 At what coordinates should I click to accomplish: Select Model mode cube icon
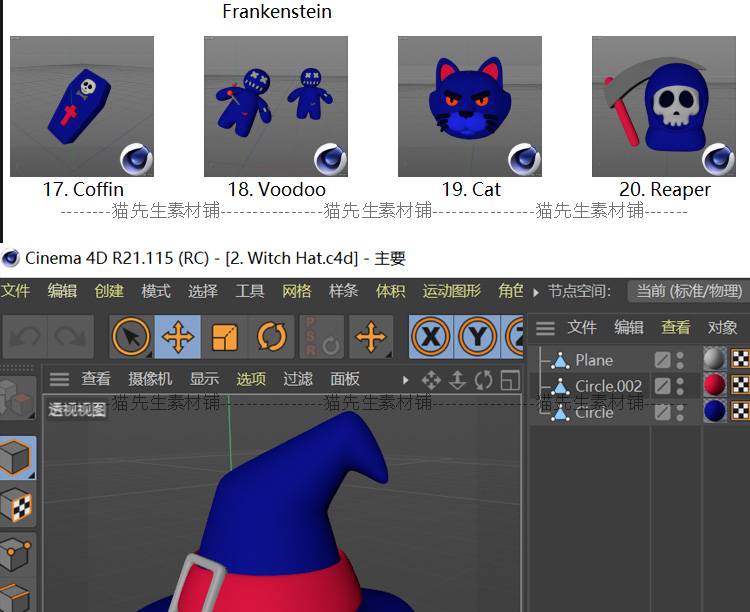[17, 458]
